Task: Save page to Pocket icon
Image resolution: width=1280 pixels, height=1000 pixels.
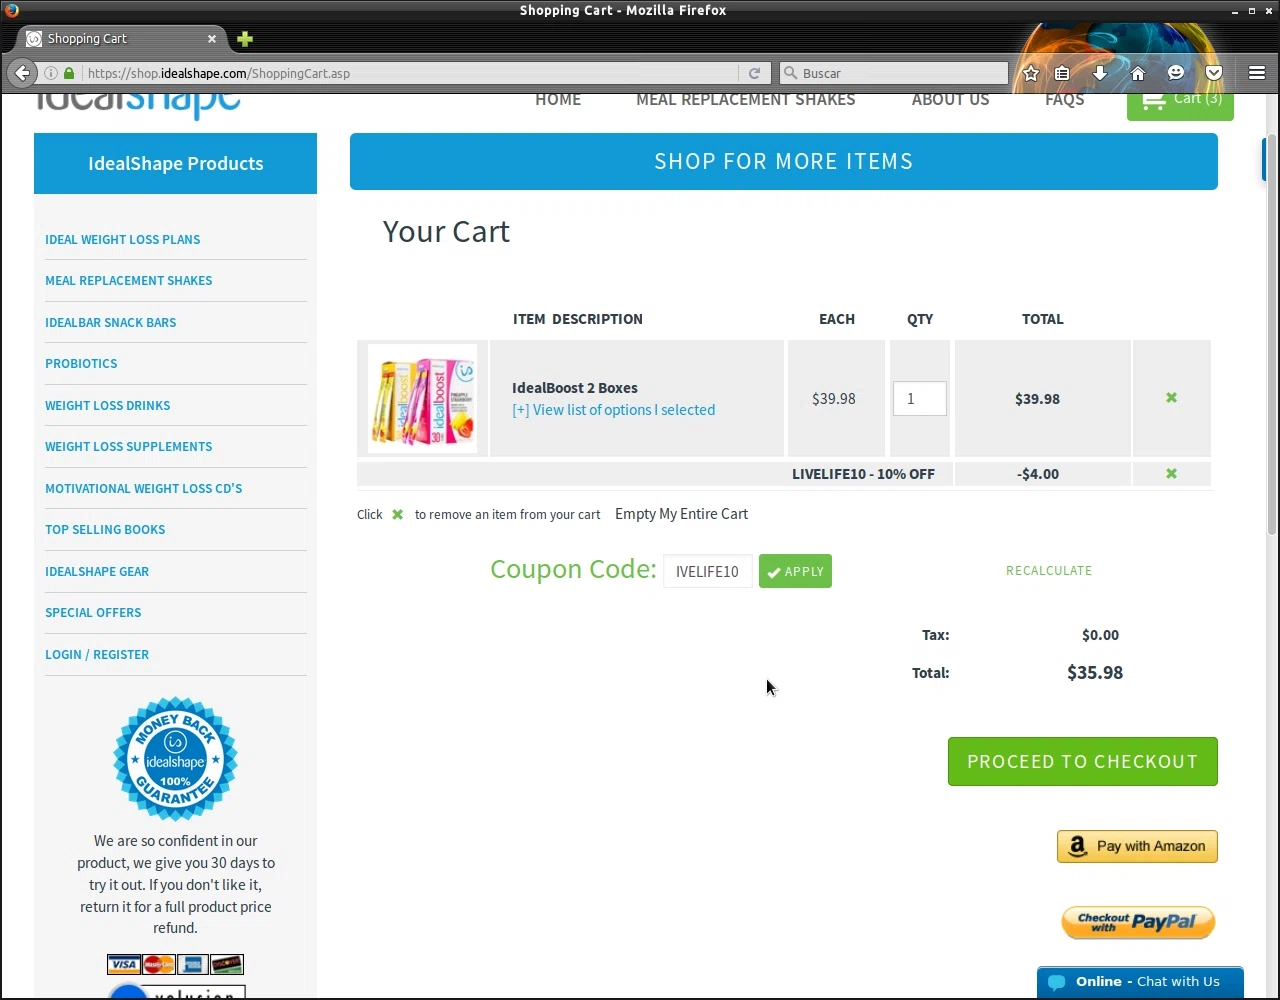Action: click(1214, 73)
